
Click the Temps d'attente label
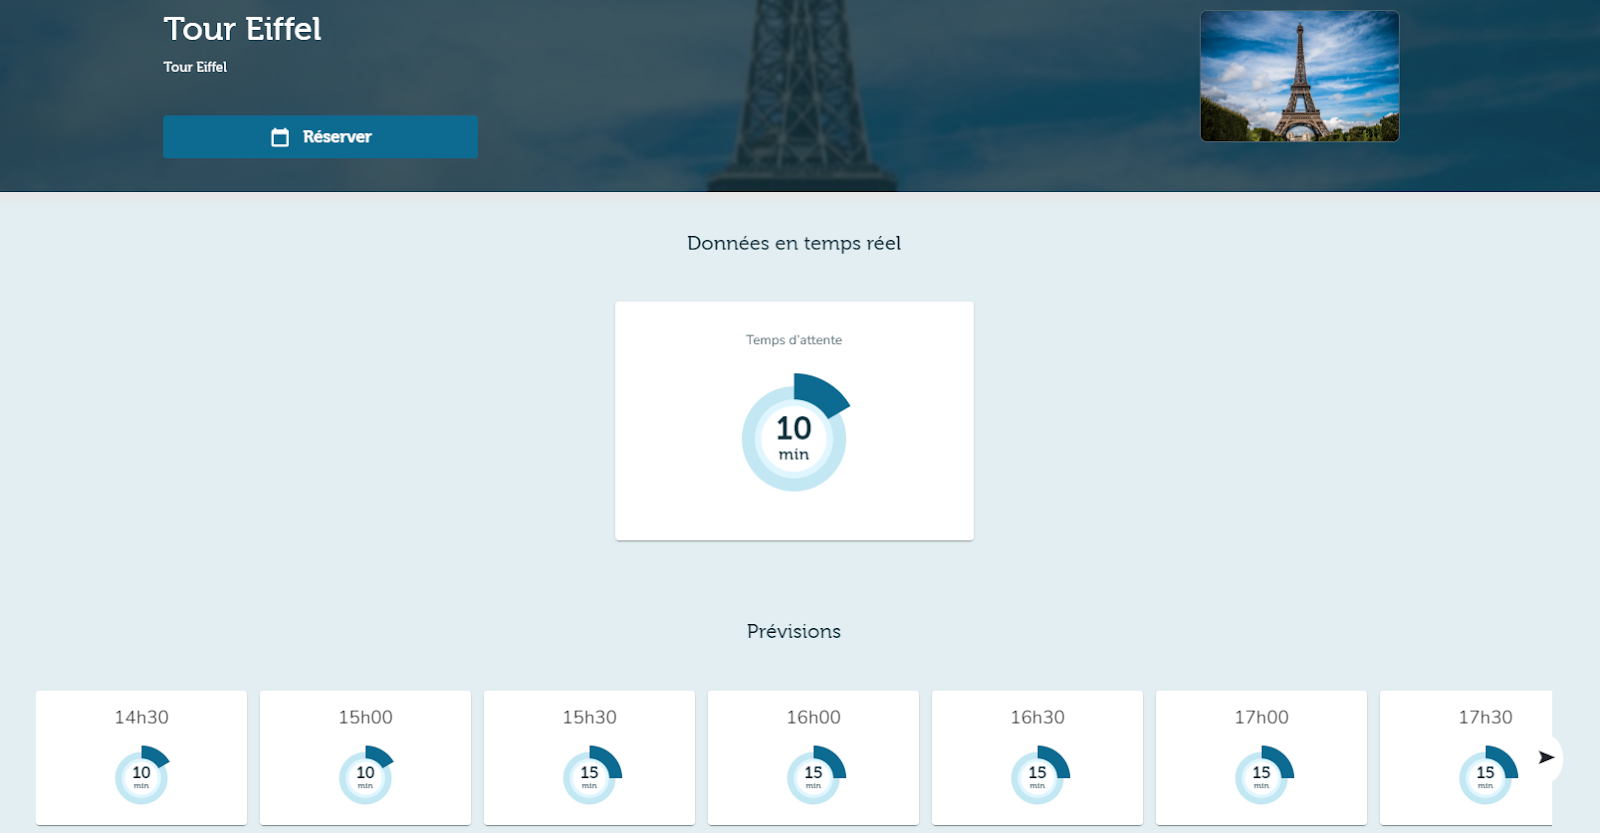pyautogui.click(x=794, y=340)
